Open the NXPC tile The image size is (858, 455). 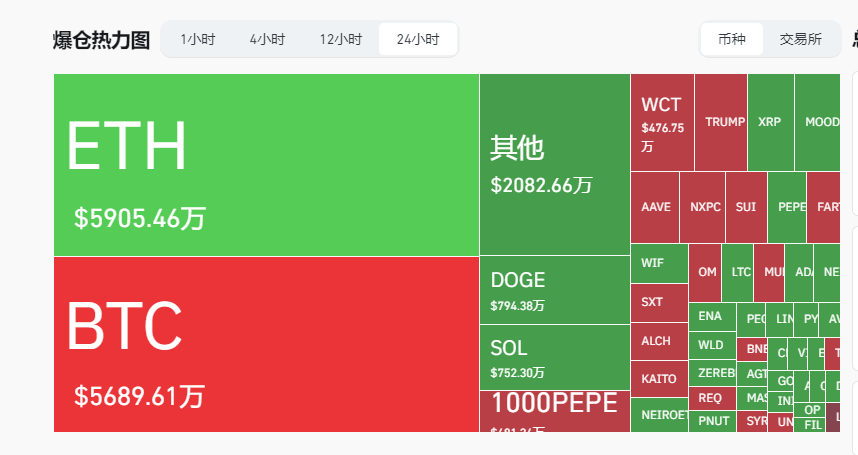pos(705,207)
